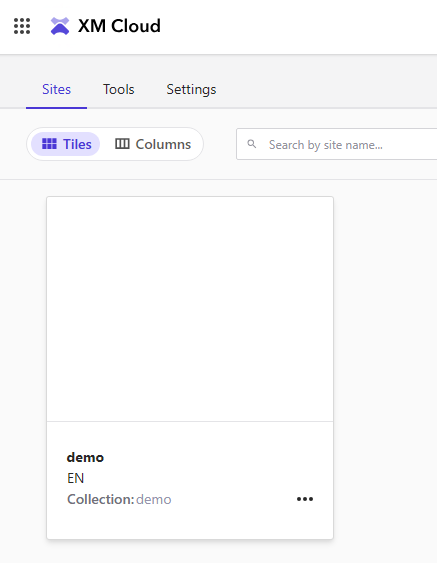Open the demo site more-options menu
The height and width of the screenshot is (563, 437).
tap(305, 499)
